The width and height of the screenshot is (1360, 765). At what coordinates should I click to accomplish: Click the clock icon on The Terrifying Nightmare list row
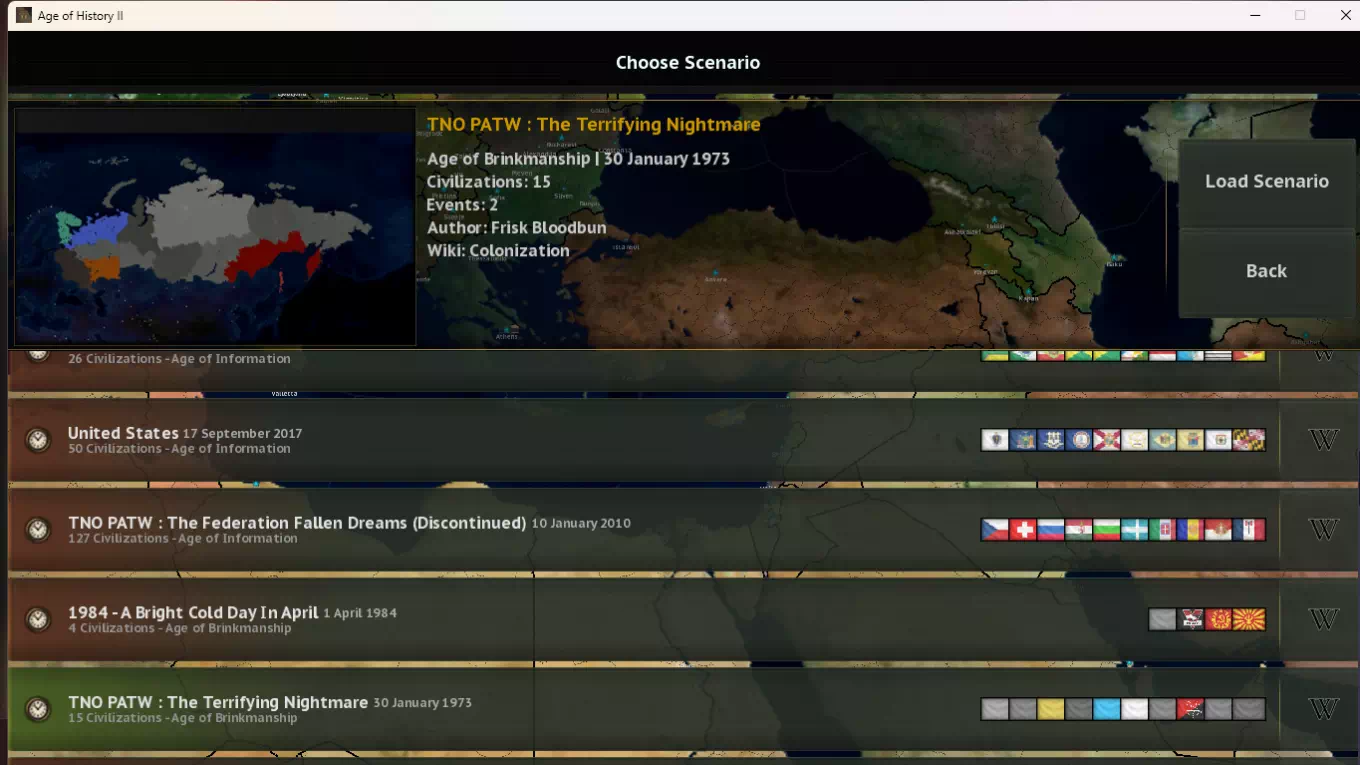[x=37, y=709]
